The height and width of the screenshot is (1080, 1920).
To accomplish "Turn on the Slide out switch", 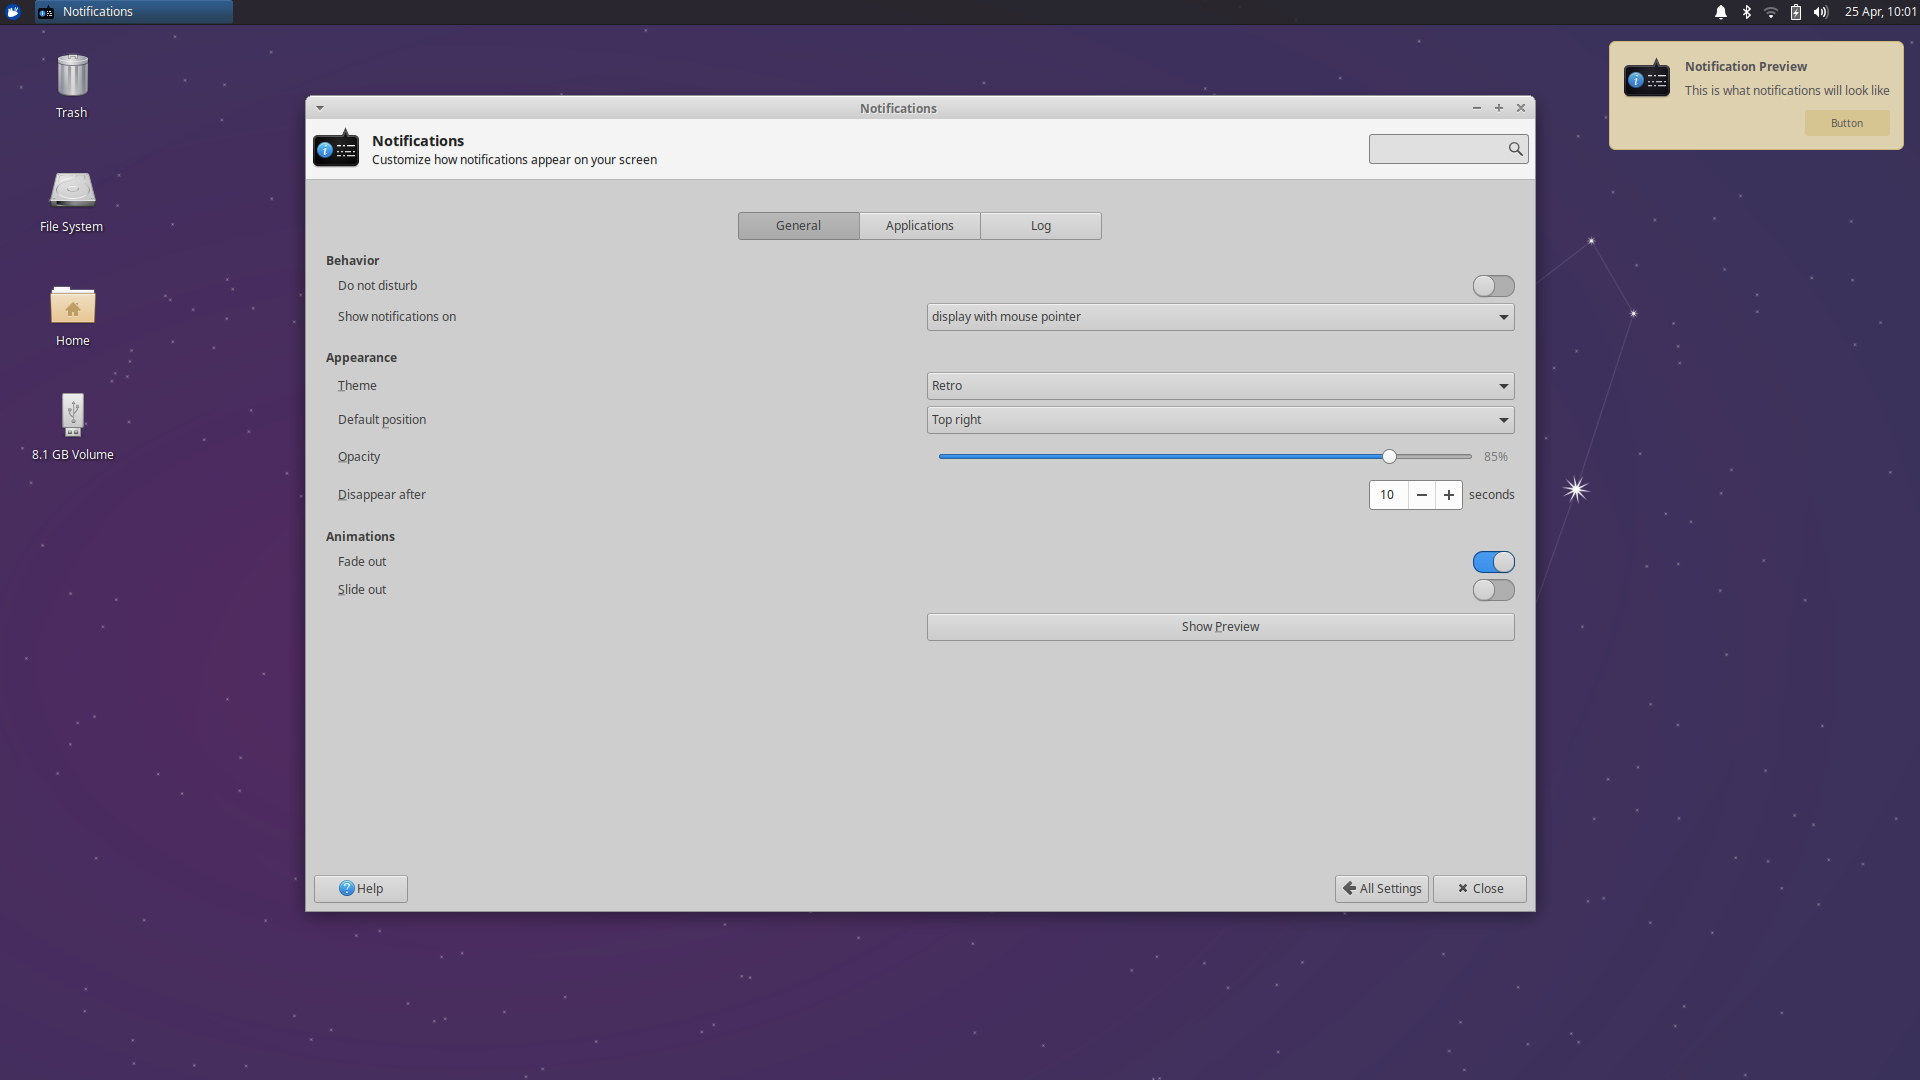I will (1493, 590).
